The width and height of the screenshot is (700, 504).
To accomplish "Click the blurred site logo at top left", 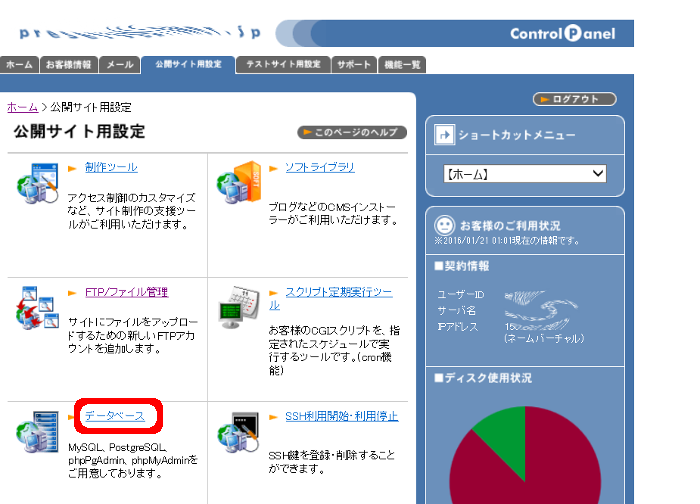I will [140, 32].
